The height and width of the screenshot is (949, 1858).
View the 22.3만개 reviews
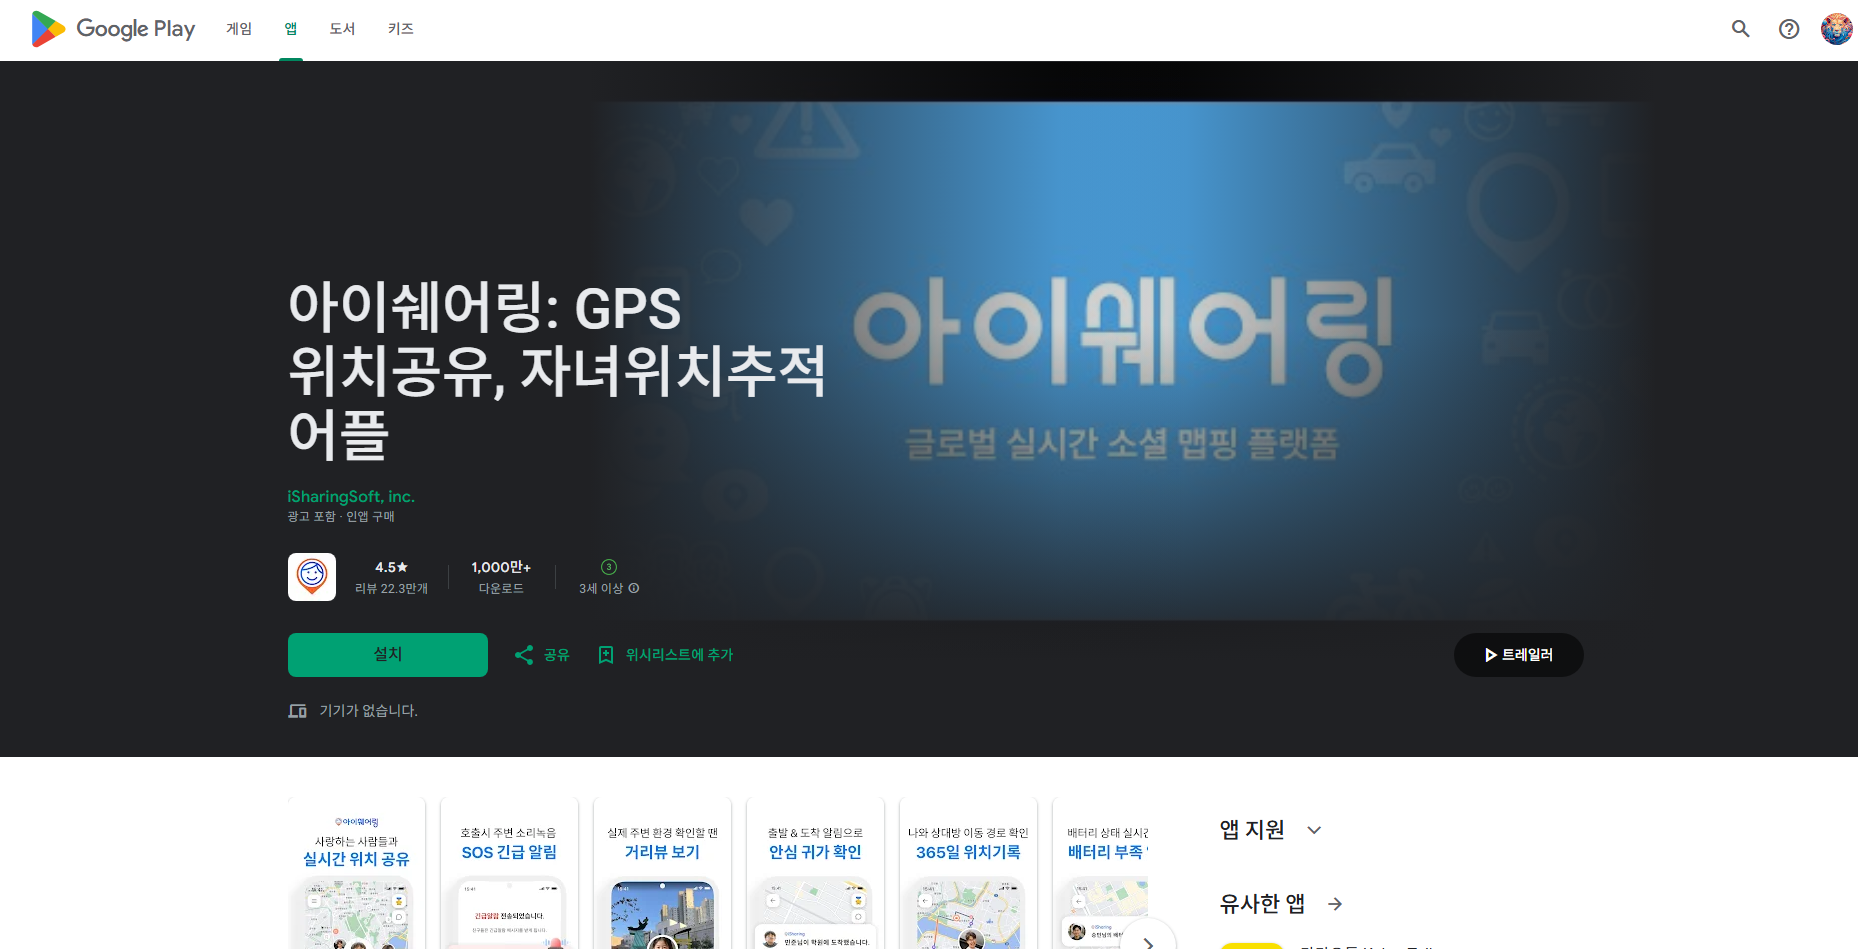[392, 577]
